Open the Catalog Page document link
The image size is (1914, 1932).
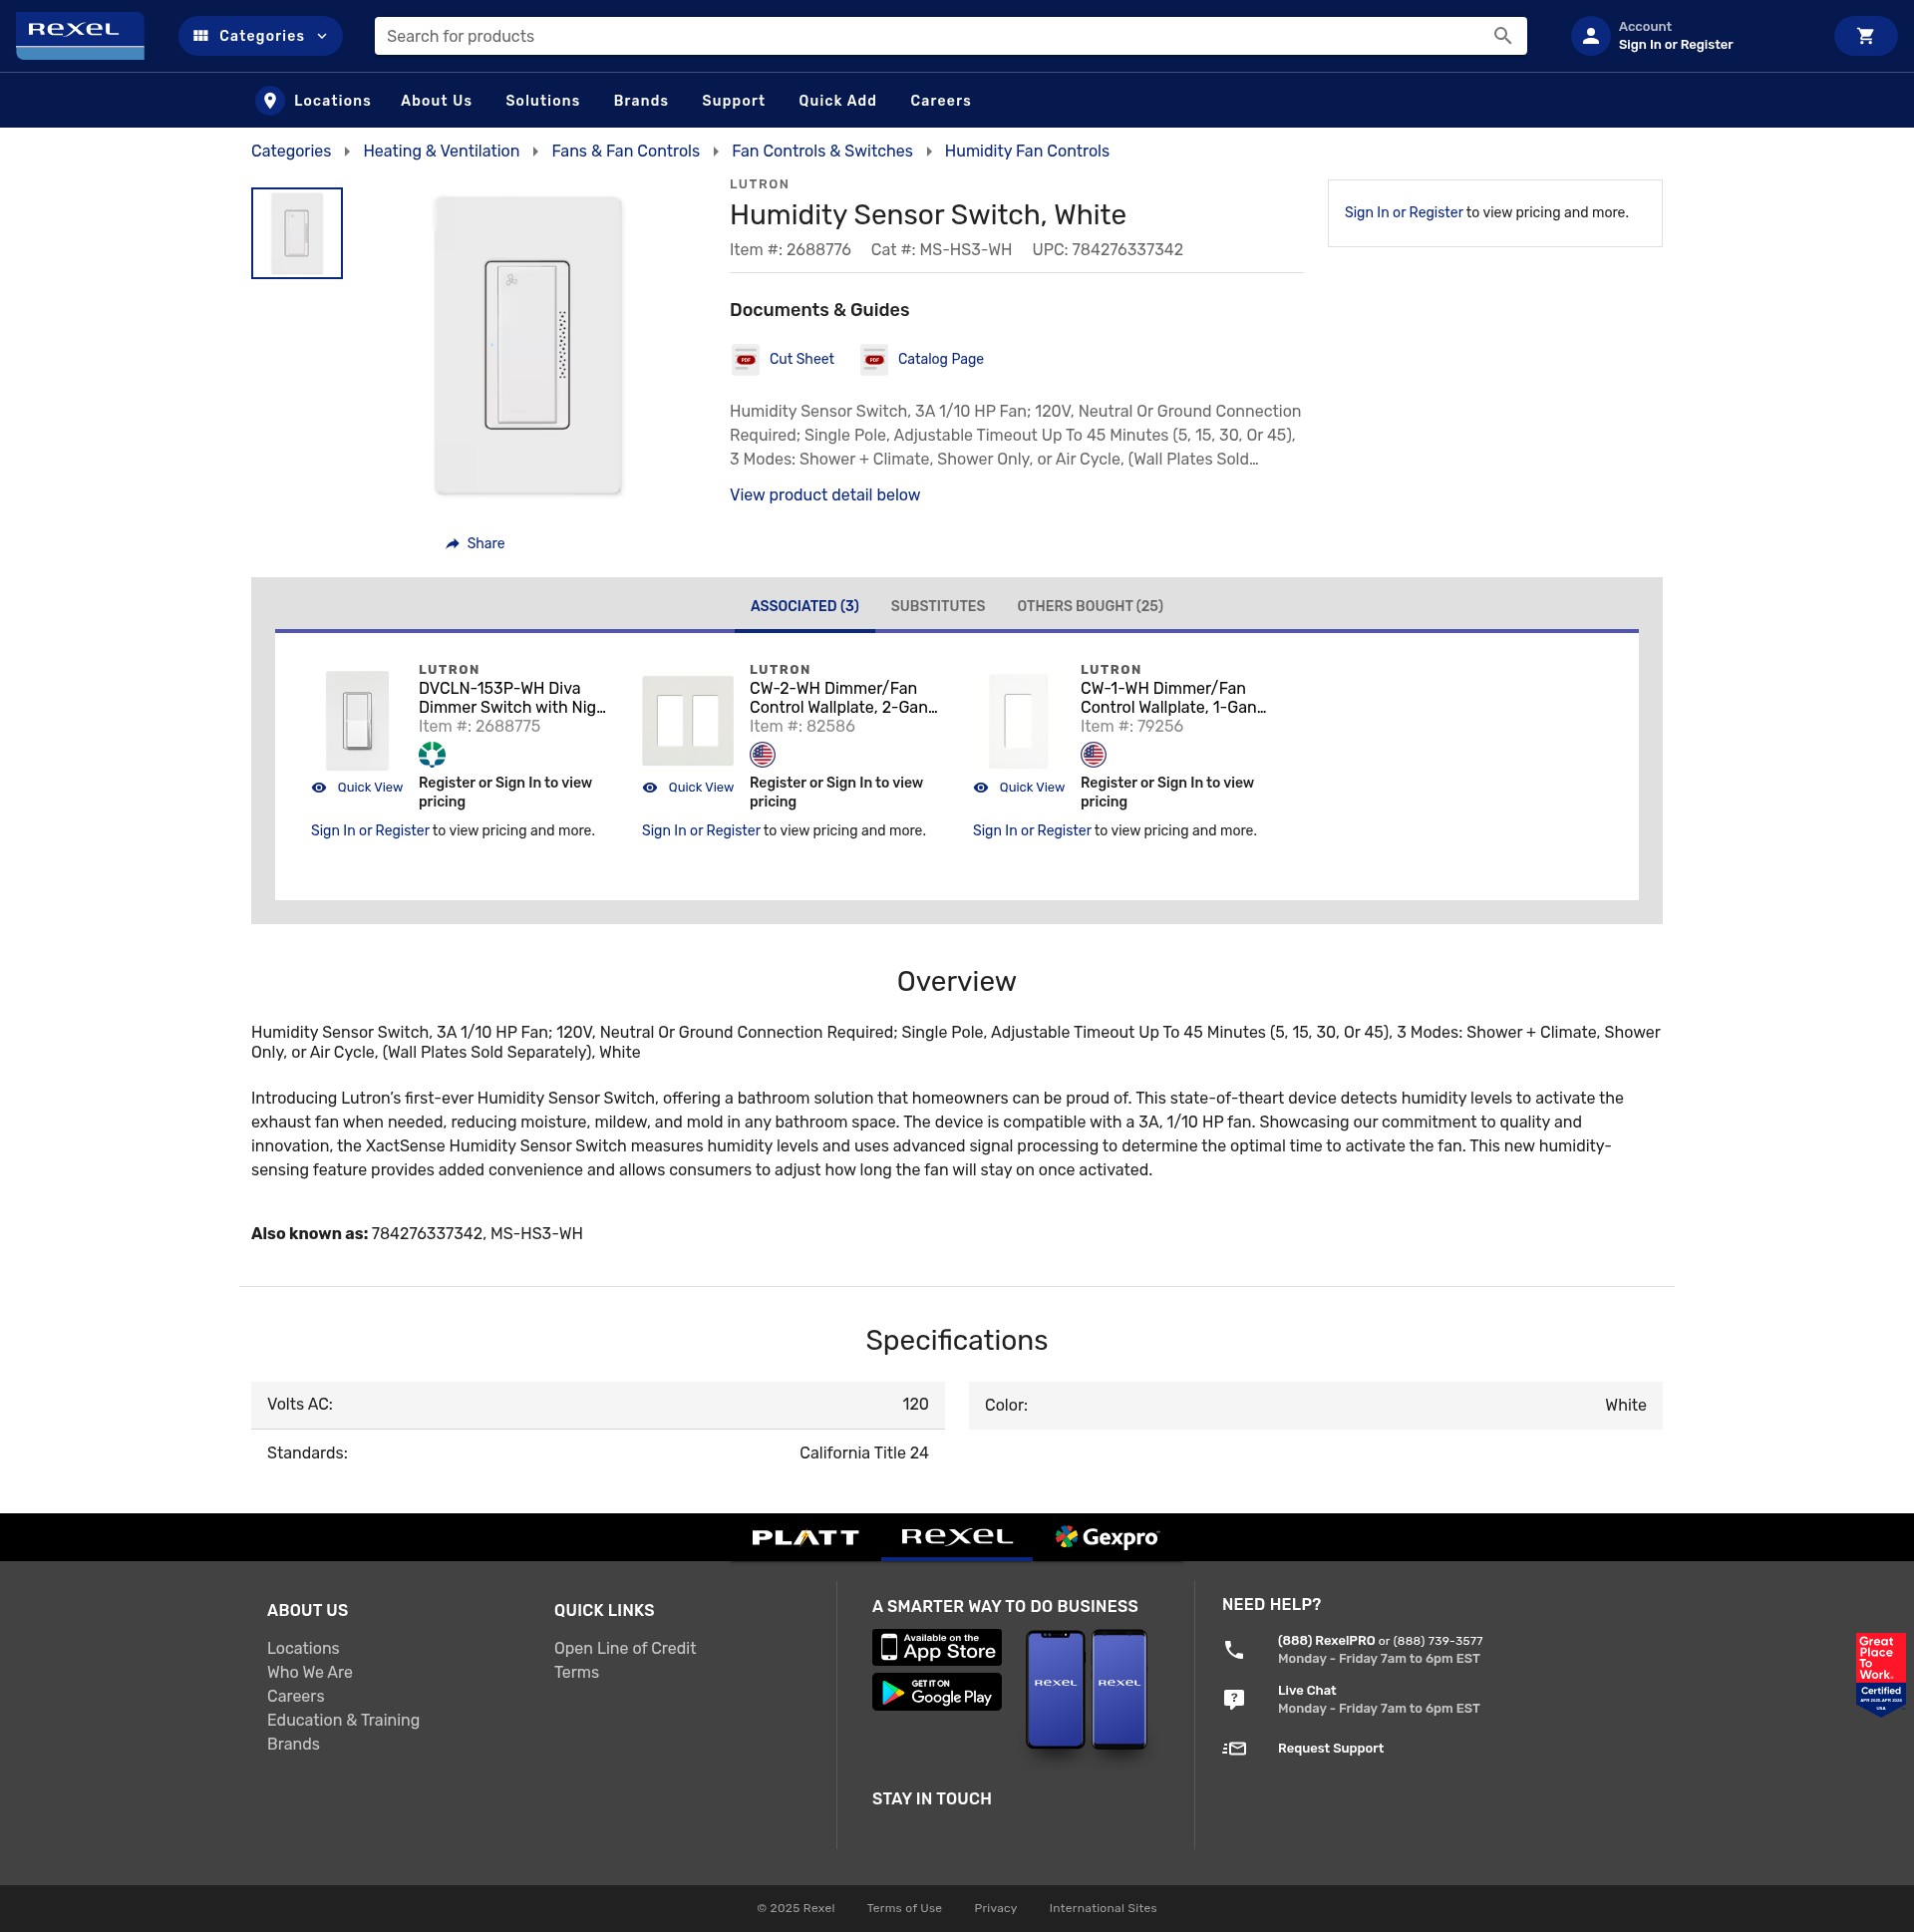[940, 359]
